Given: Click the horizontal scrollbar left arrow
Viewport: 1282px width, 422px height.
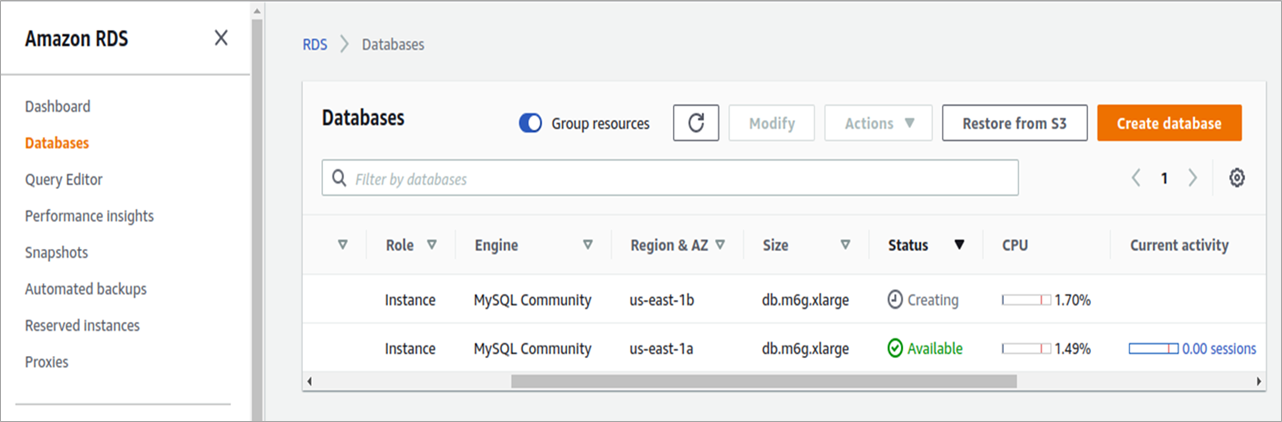Looking at the screenshot, I should click(309, 381).
